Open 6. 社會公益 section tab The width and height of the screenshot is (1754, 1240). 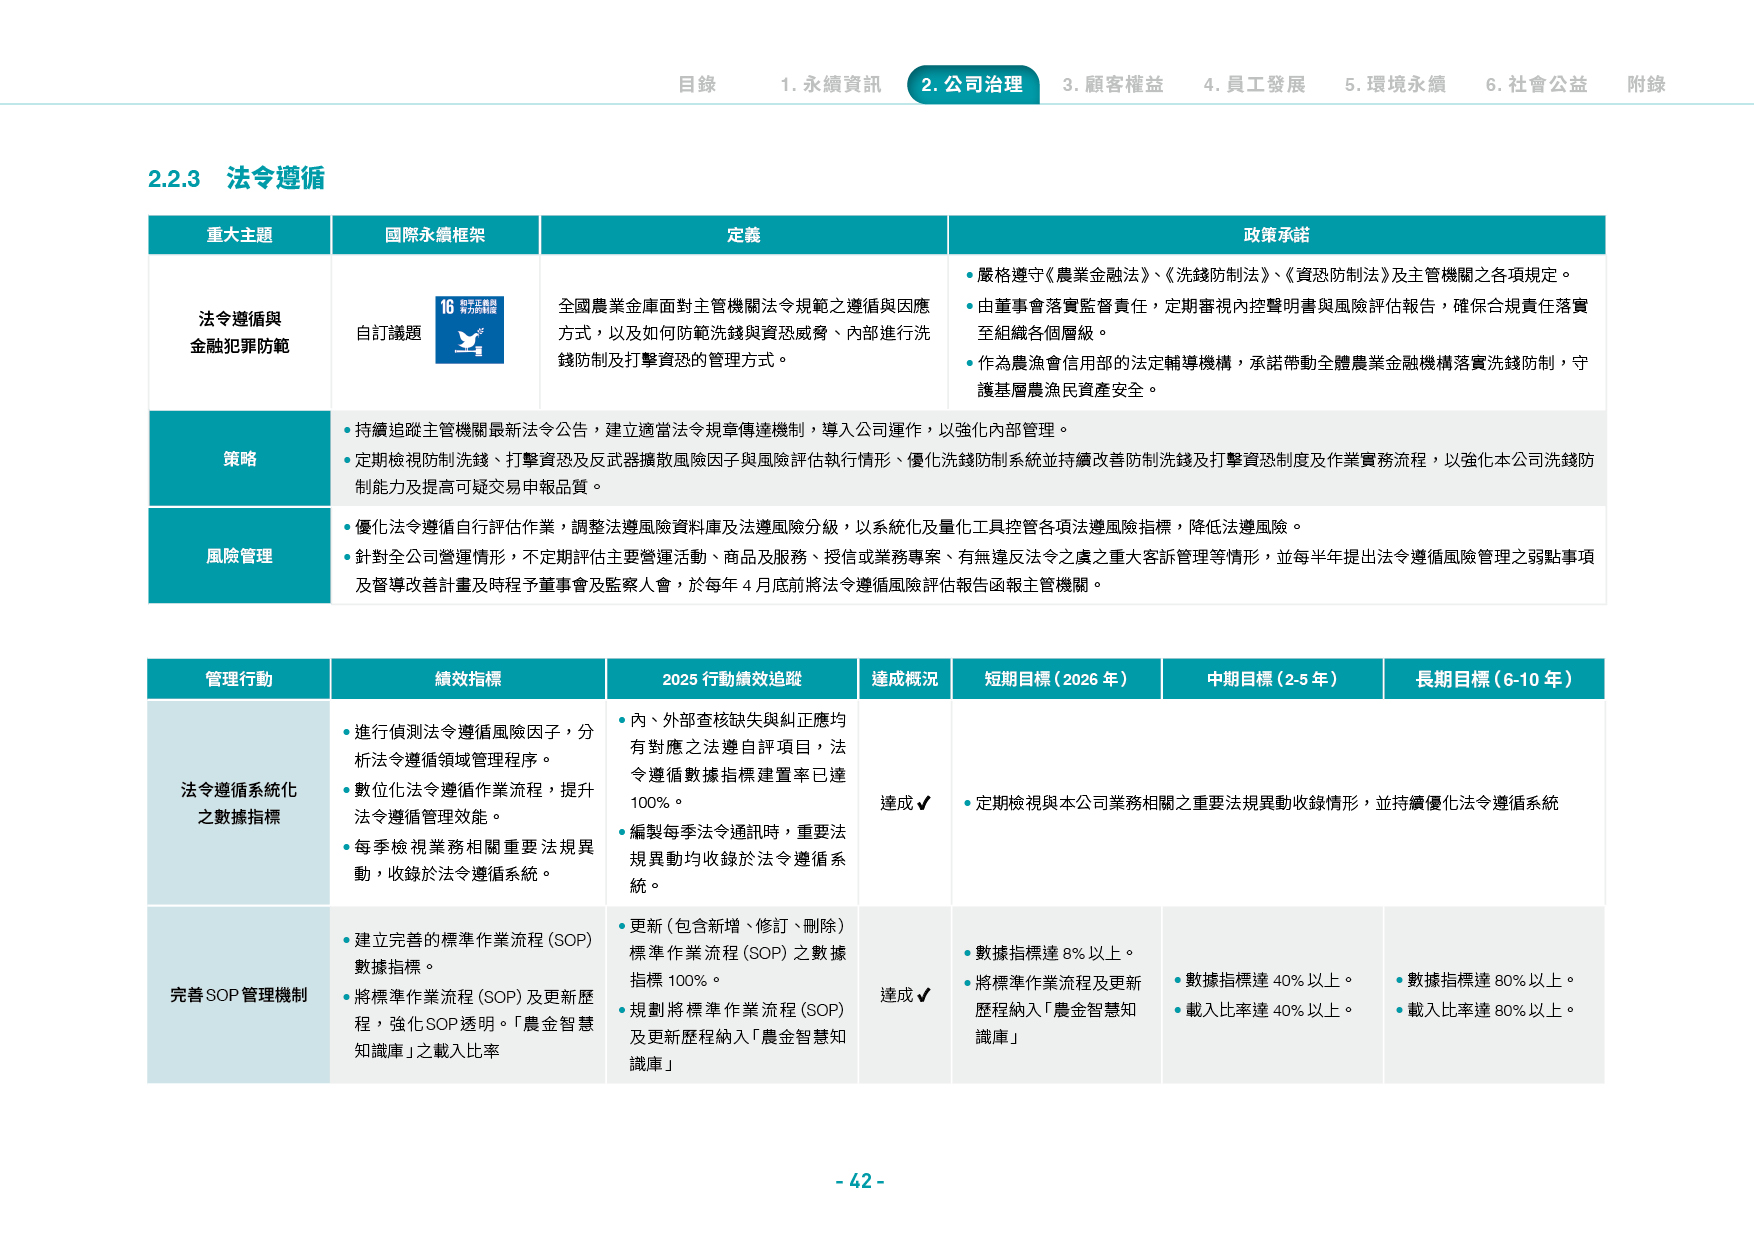click(1537, 85)
